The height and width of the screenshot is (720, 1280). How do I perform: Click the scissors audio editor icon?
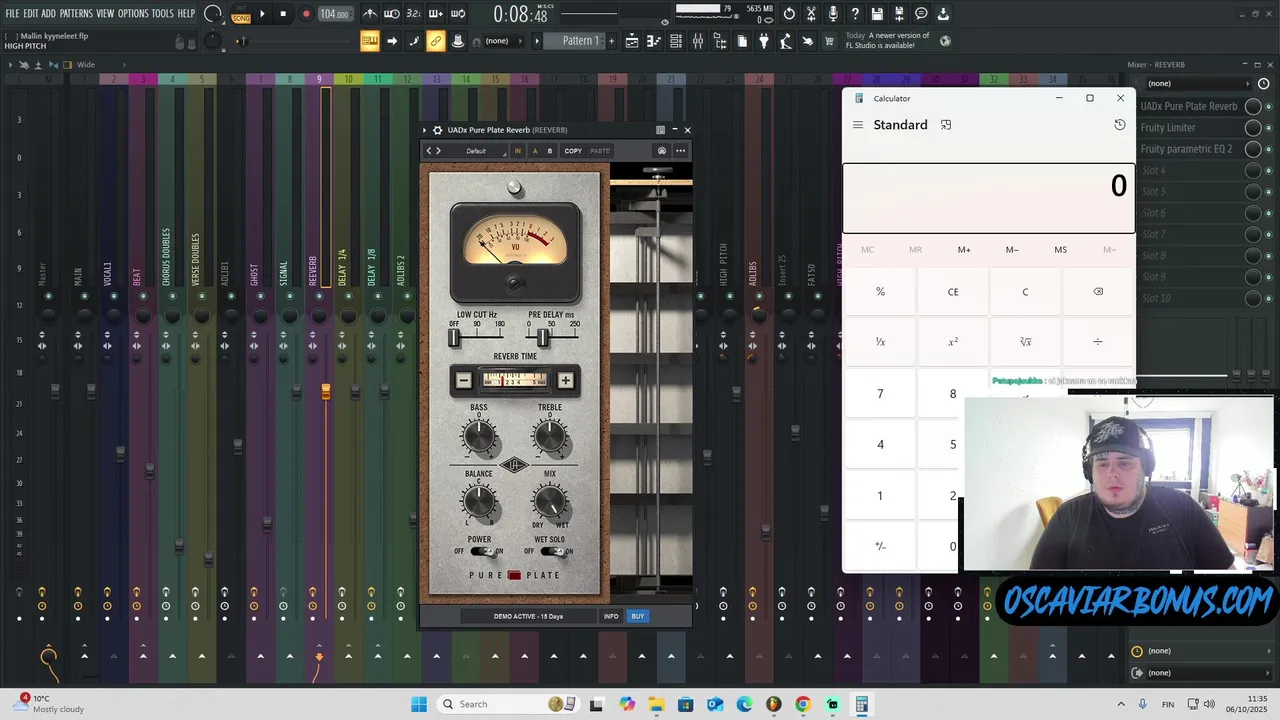[x=811, y=14]
